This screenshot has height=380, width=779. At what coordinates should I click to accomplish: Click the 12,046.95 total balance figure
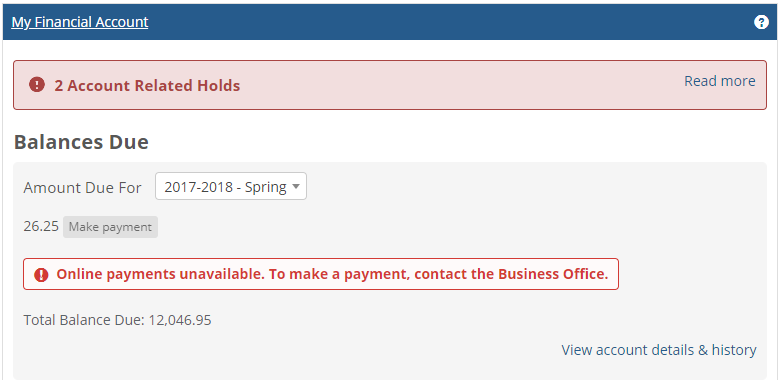point(180,320)
